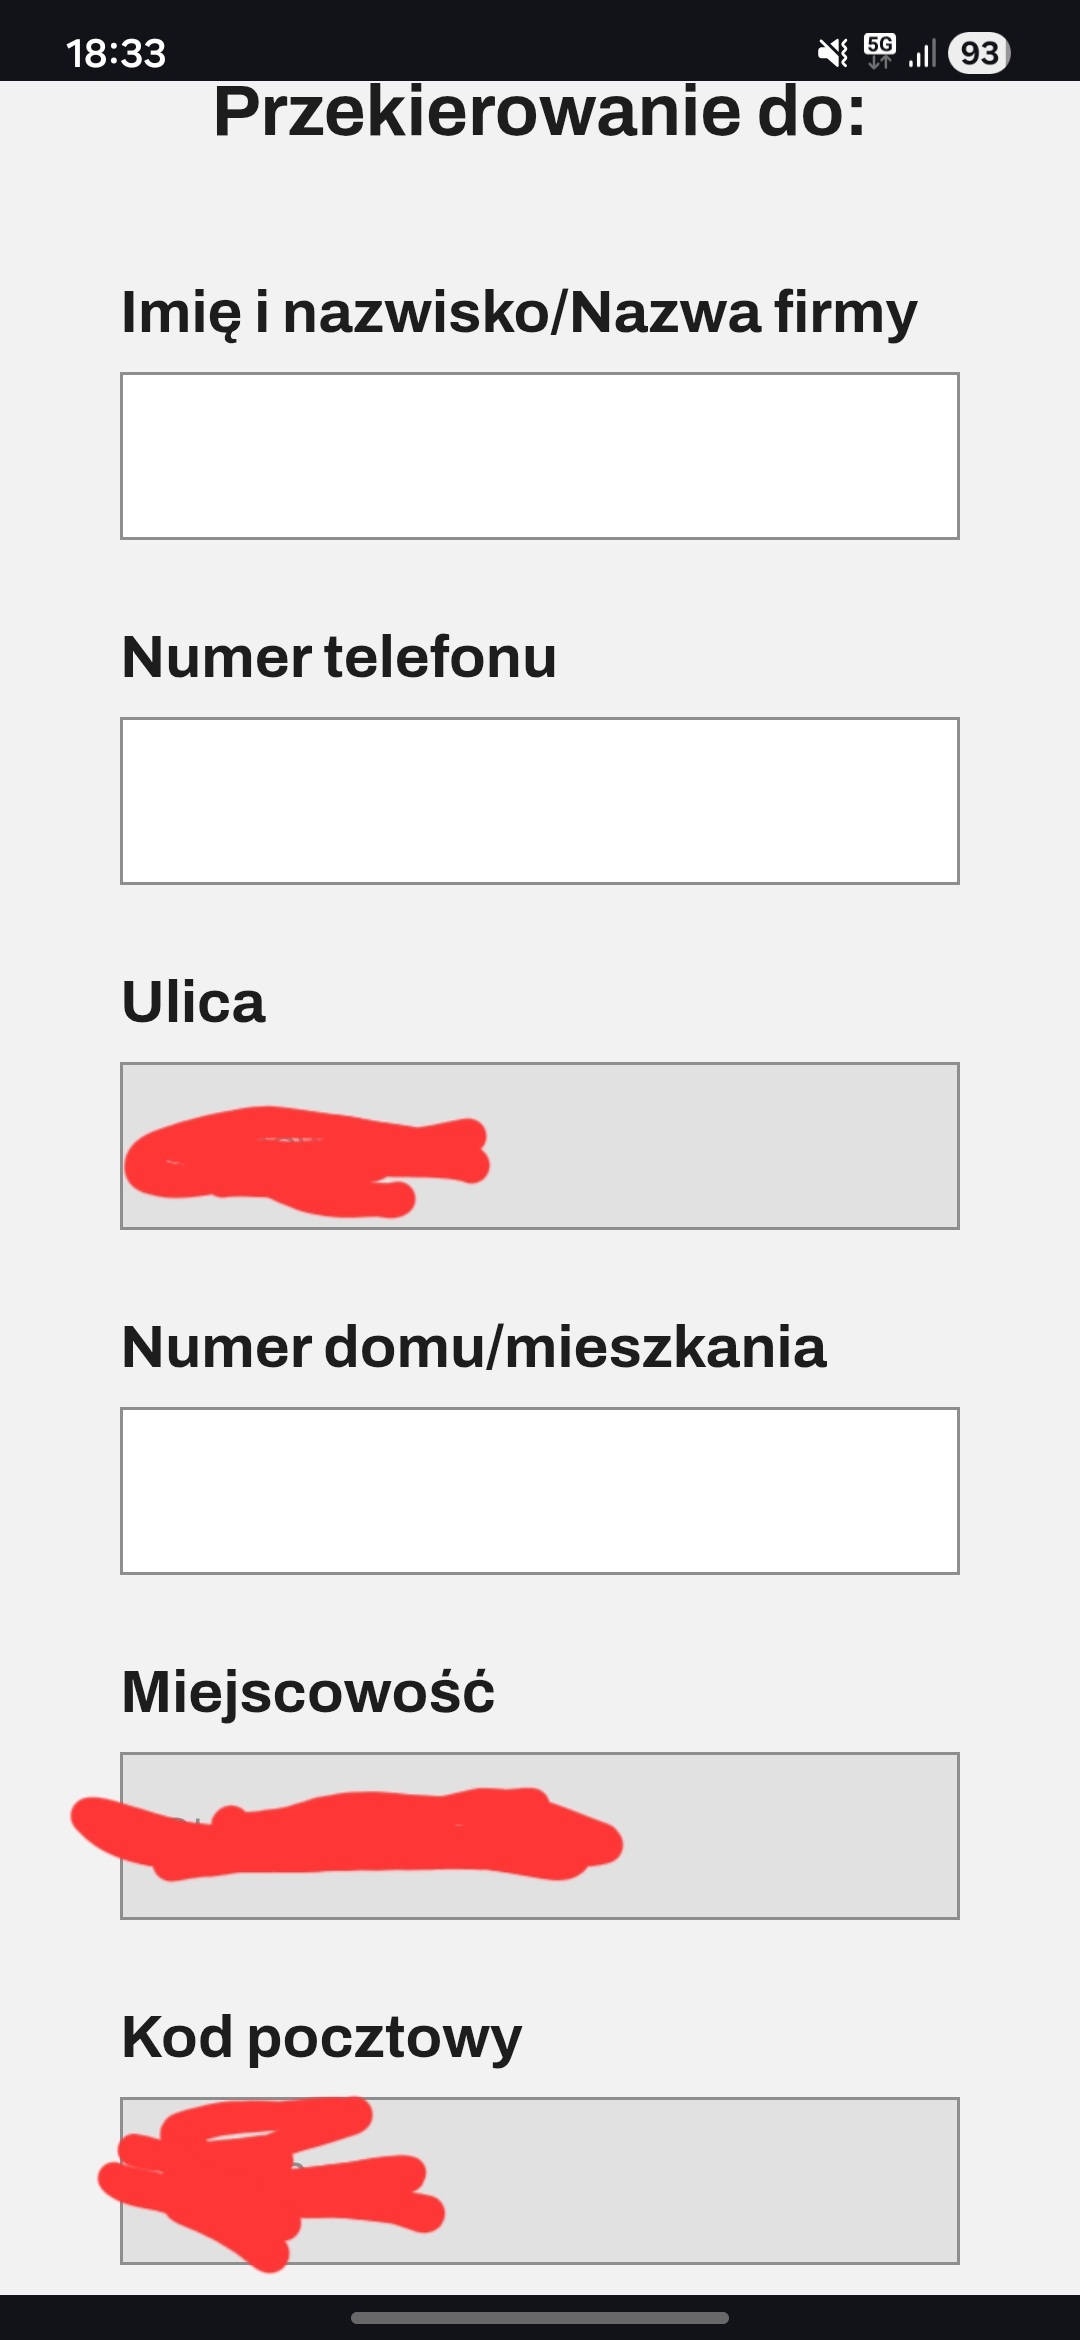Tap the signal strength bars icon
The width and height of the screenshot is (1080, 2340).
(x=922, y=53)
